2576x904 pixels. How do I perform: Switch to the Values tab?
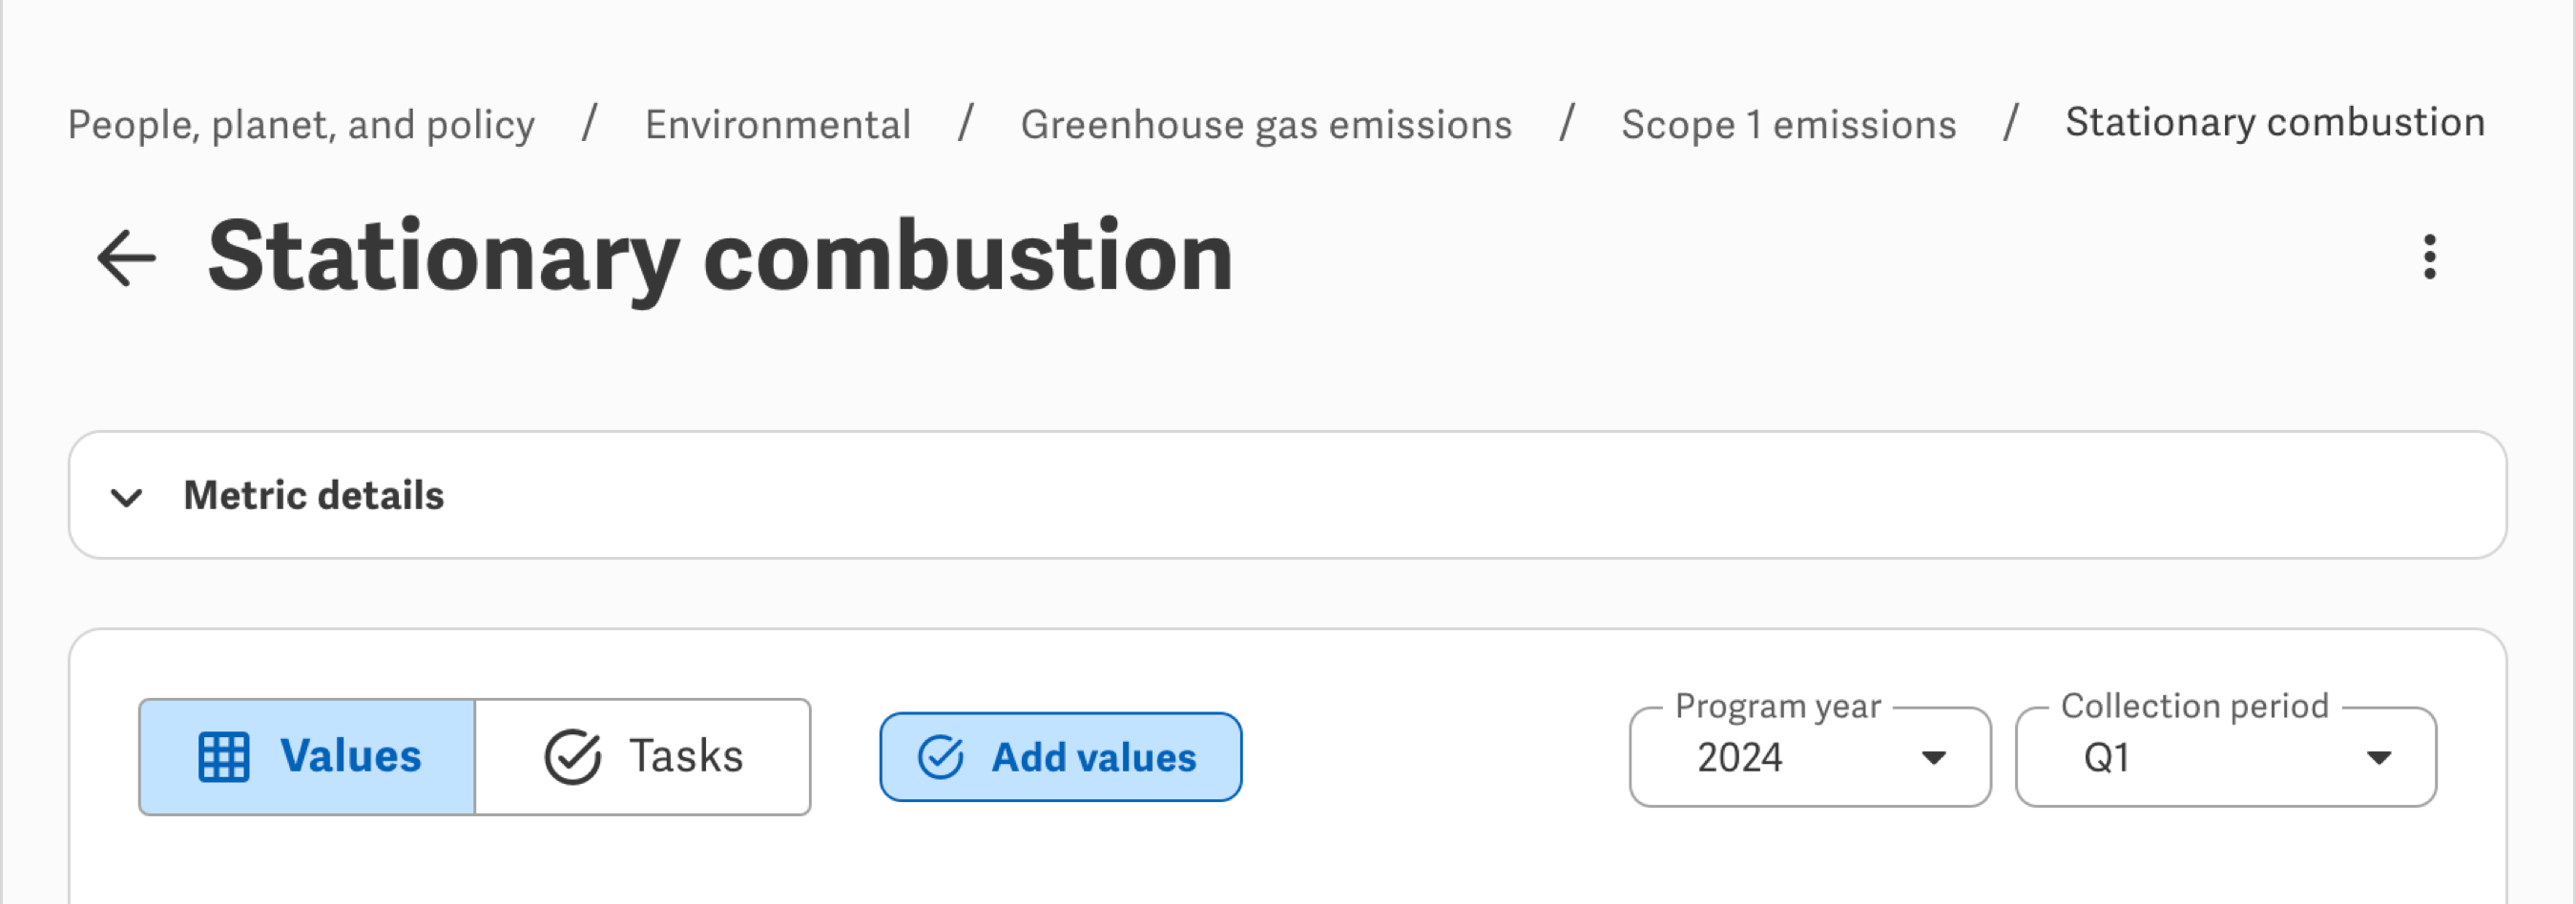pos(307,757)
